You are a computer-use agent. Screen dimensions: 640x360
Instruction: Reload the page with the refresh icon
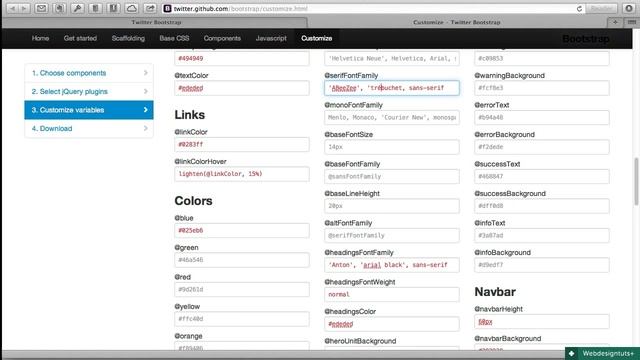pos(579,9)
